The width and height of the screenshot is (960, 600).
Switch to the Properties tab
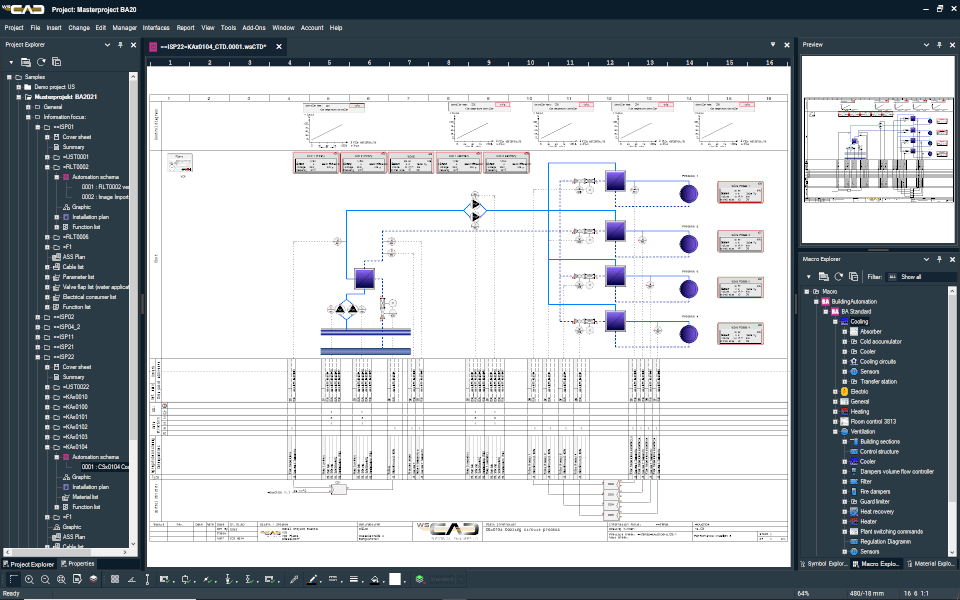(x=78, y=564)
